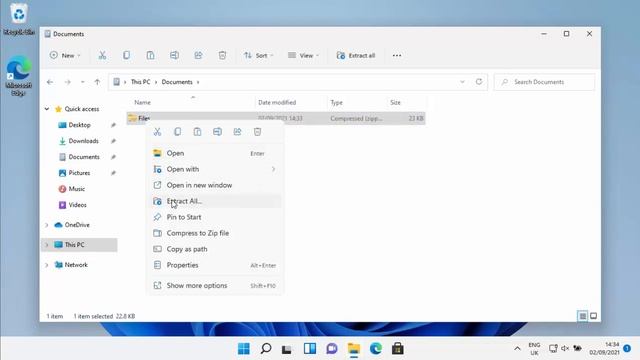Open the New dropdown
The width and height of the screenshot is (640, 360).
[x=65, y=56]
